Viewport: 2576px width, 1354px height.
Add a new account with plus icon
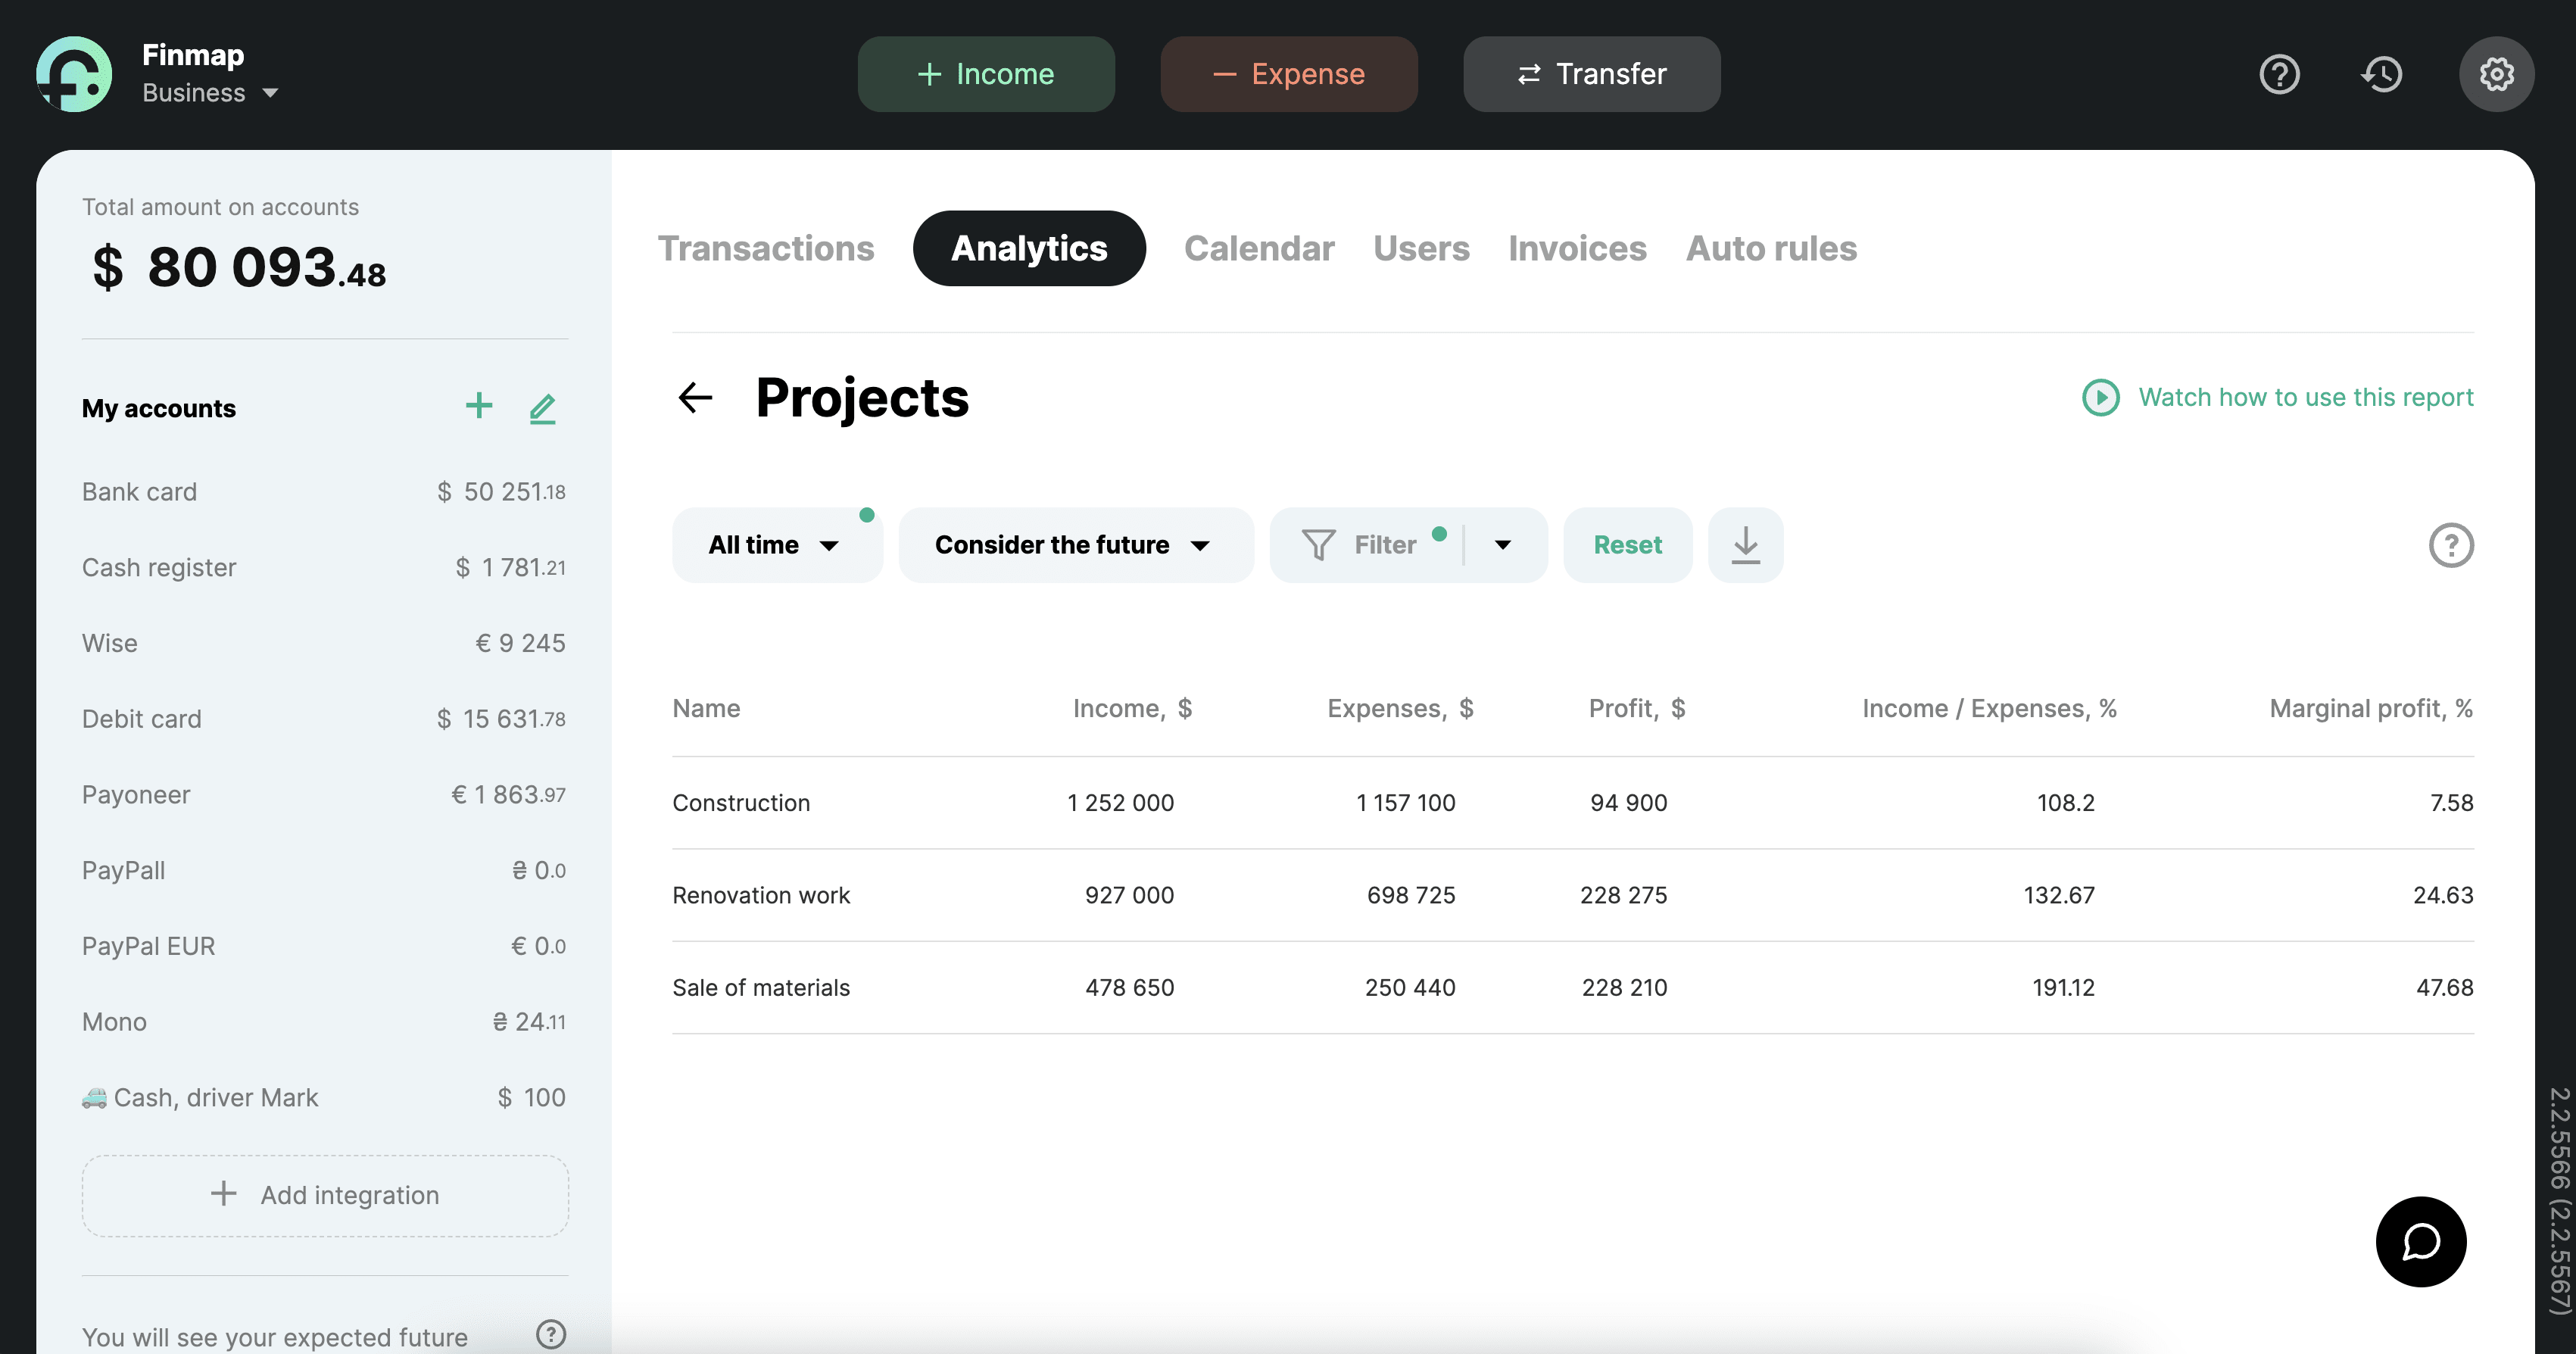pos(479,406)
